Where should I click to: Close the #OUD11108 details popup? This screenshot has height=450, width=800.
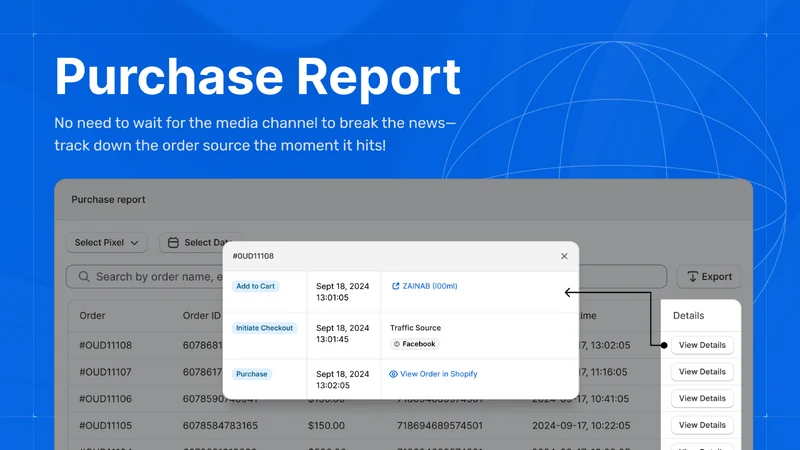pos(564,256)
